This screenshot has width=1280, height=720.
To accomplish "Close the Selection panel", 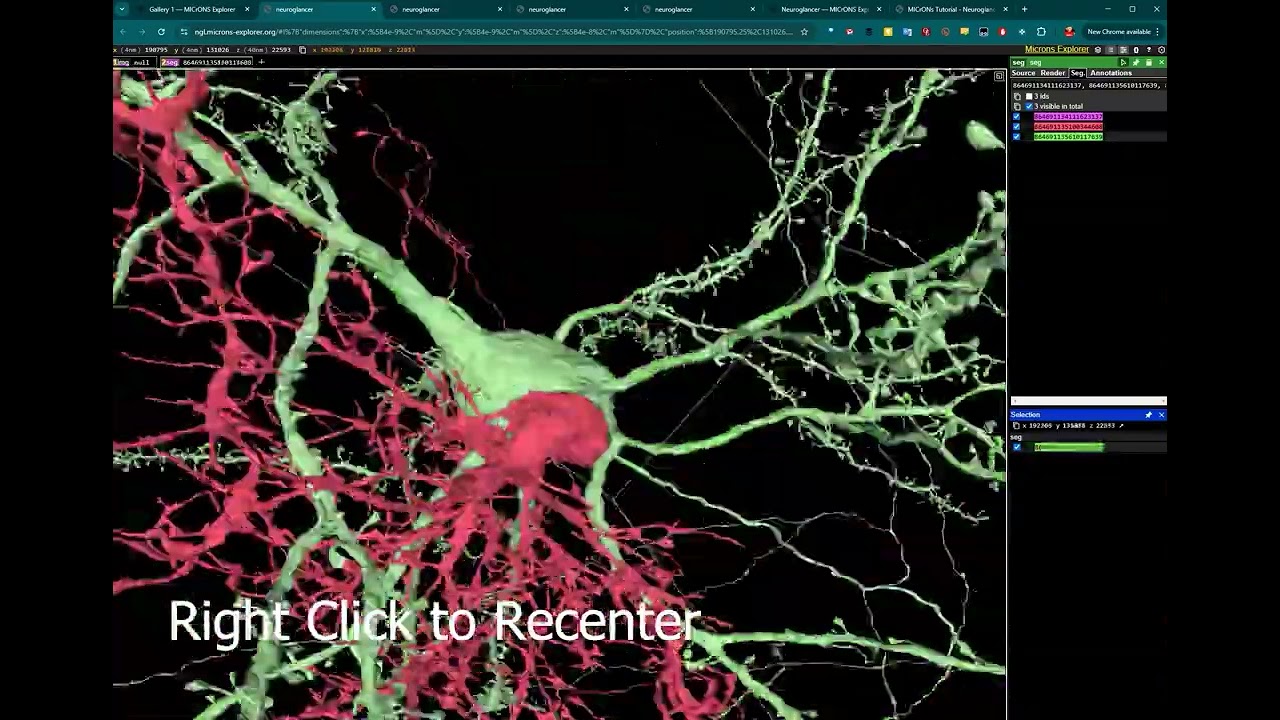I will [x=1161, y=415].
